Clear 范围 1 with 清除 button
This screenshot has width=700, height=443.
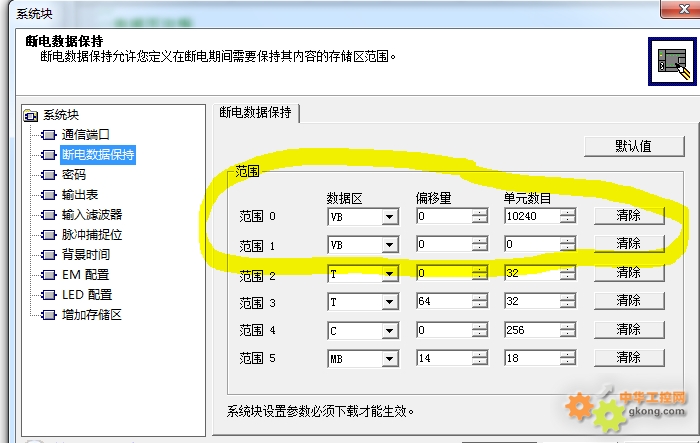coord(629,244)
